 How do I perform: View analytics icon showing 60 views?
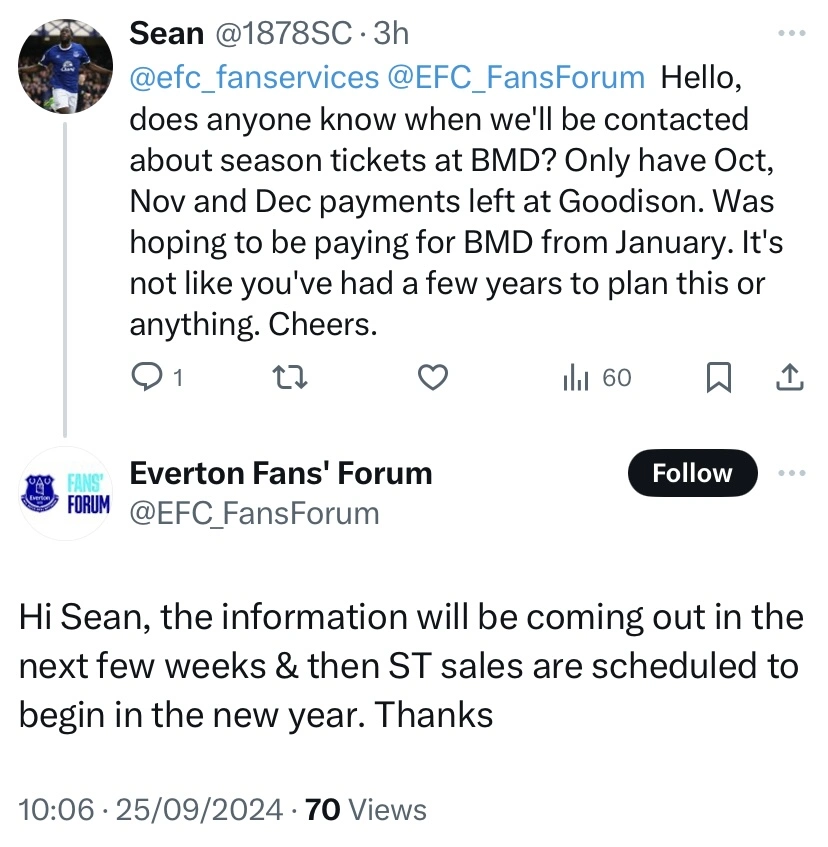pyautogui.click(x=577, y=377)
